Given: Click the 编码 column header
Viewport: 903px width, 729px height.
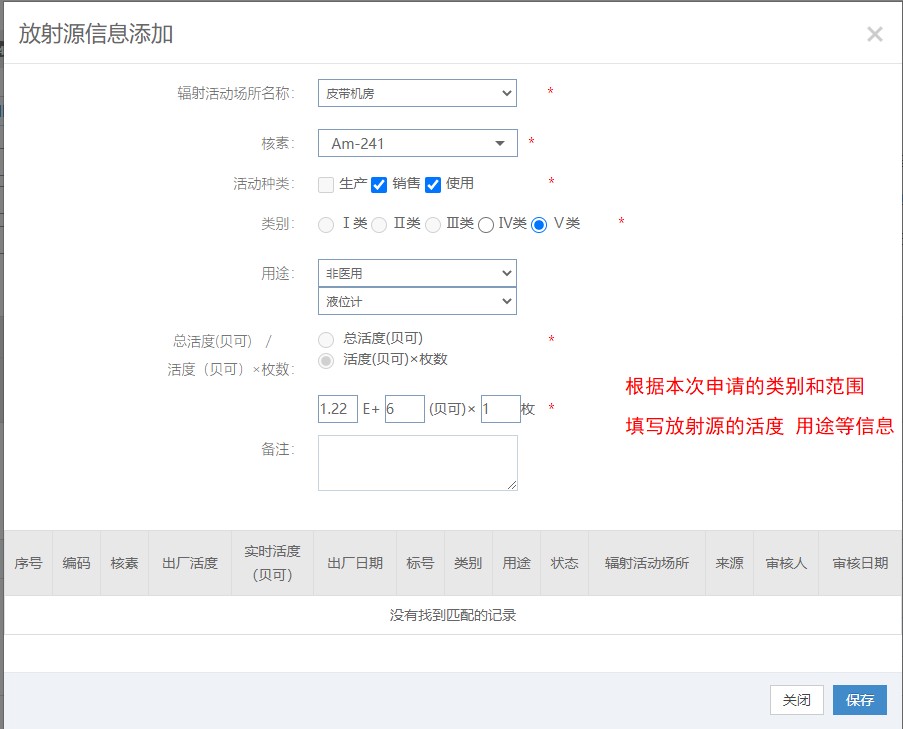Looking at the screenshot, I should (76, 563).
